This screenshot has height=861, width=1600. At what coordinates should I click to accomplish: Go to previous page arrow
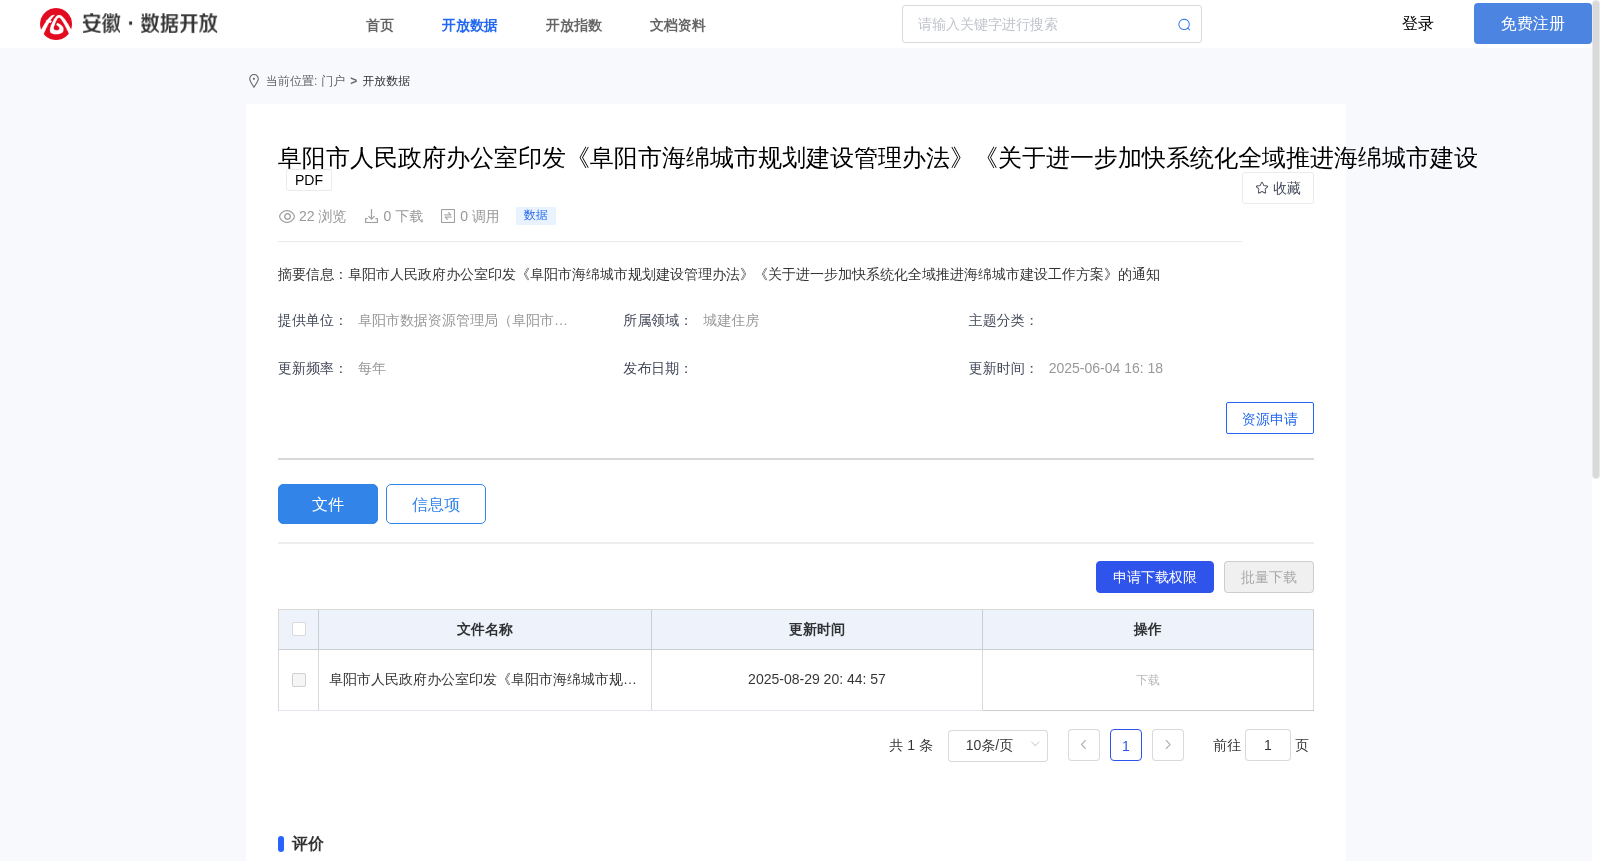[x=1084, y=745]
